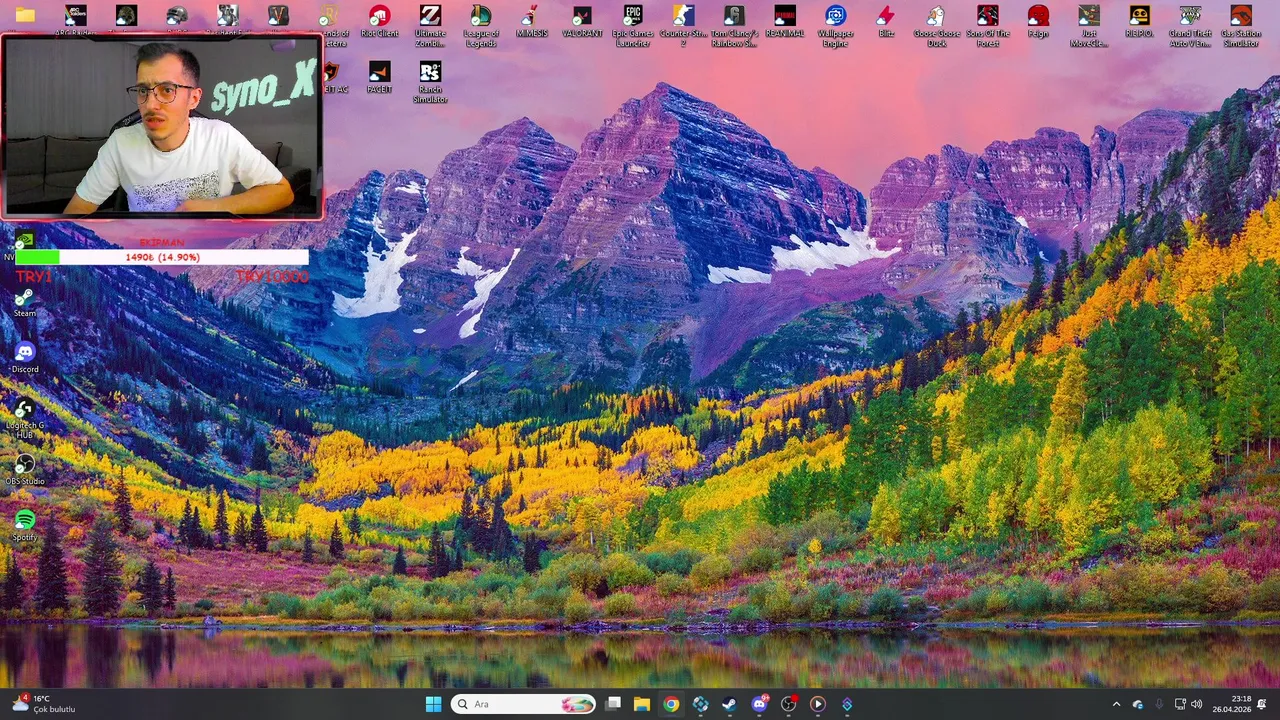
Task: Launch Wallpaper Engine shortcut
Action: [x=835, y=26]
